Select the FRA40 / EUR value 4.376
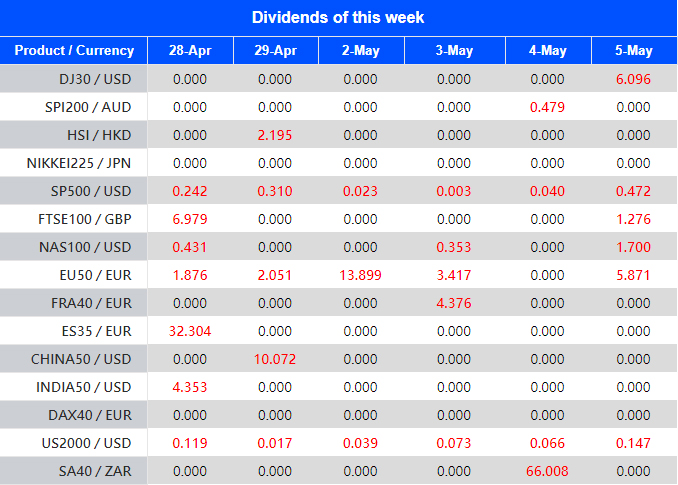Viewport: 678px width, 485px height. point(454,303)
